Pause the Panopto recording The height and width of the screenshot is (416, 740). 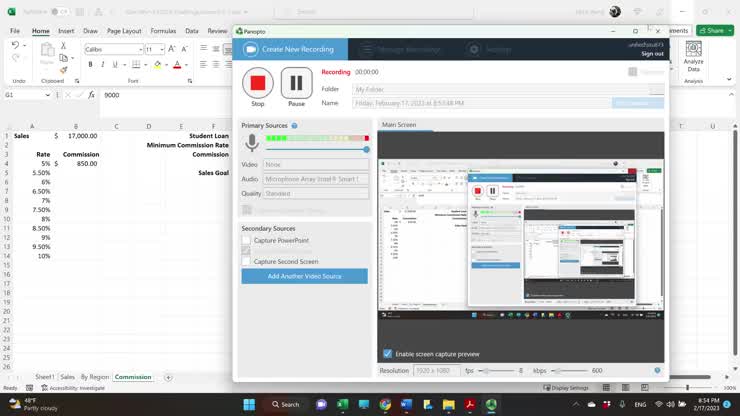[x=296, y=82]
